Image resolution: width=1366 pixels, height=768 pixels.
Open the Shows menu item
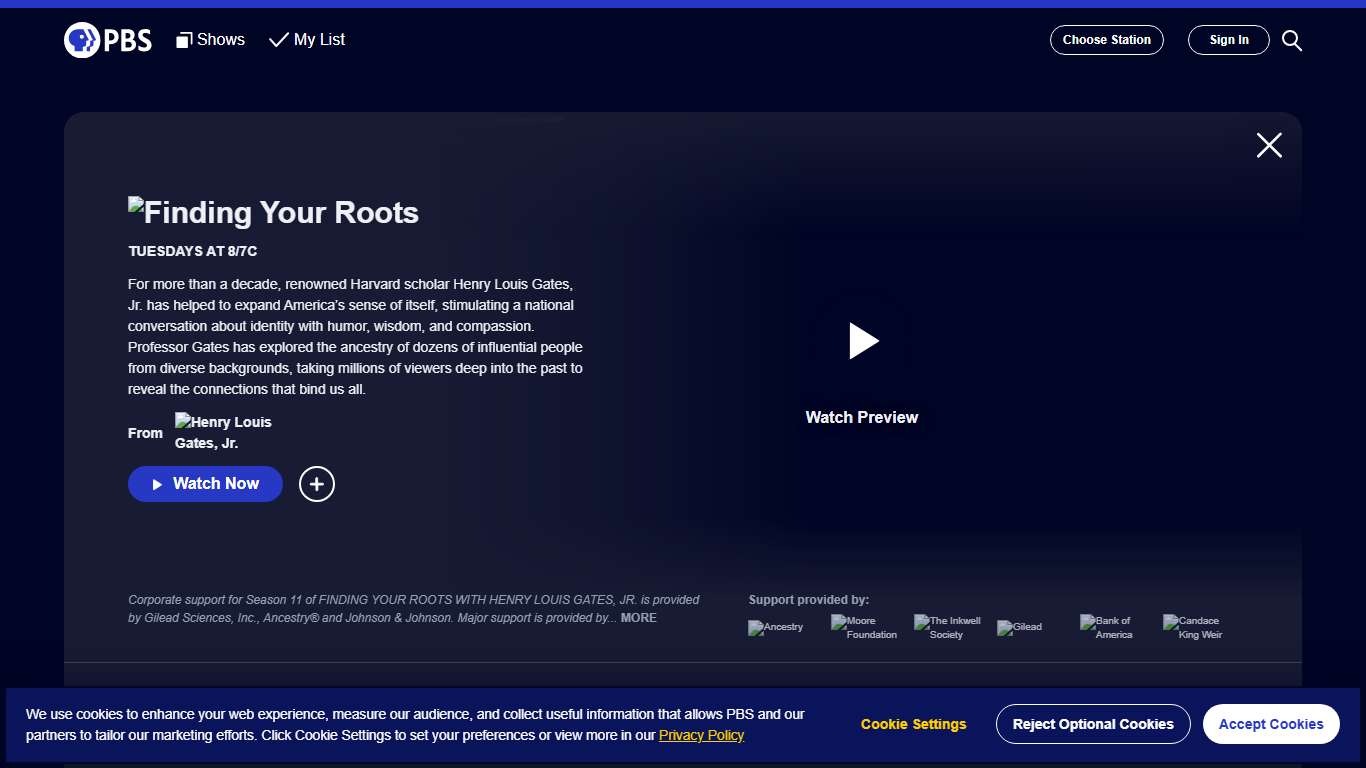210,39
